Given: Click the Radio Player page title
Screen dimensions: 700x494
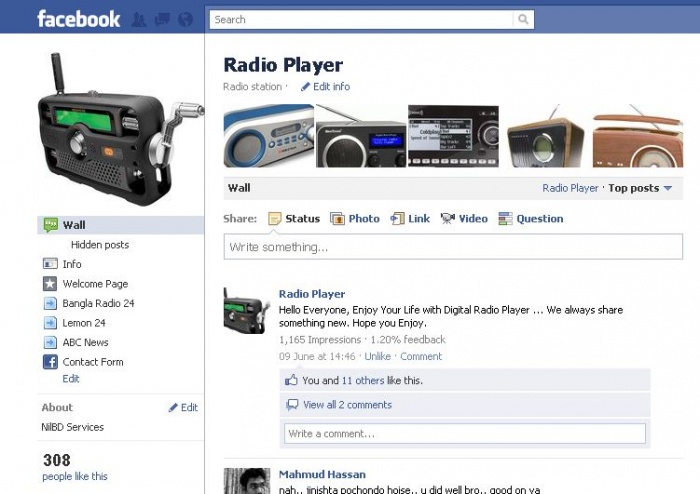Looking at the screenshot, I should (283, 65).
